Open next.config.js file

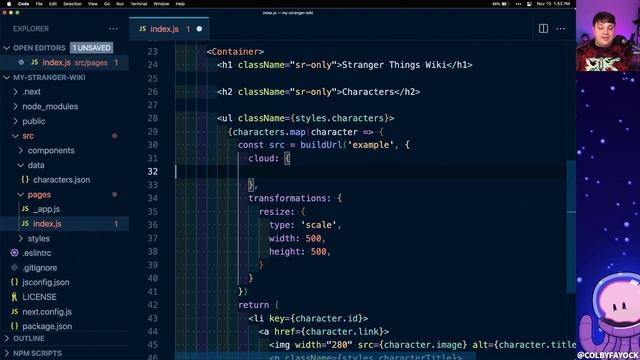click(47, 311)
